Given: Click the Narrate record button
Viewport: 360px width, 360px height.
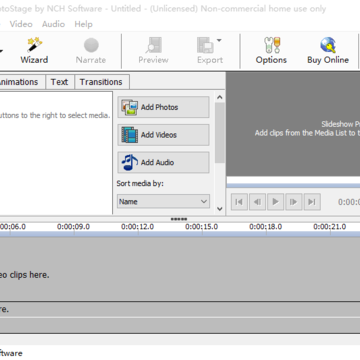Looking at the screenshot, I should coord(91,51).
